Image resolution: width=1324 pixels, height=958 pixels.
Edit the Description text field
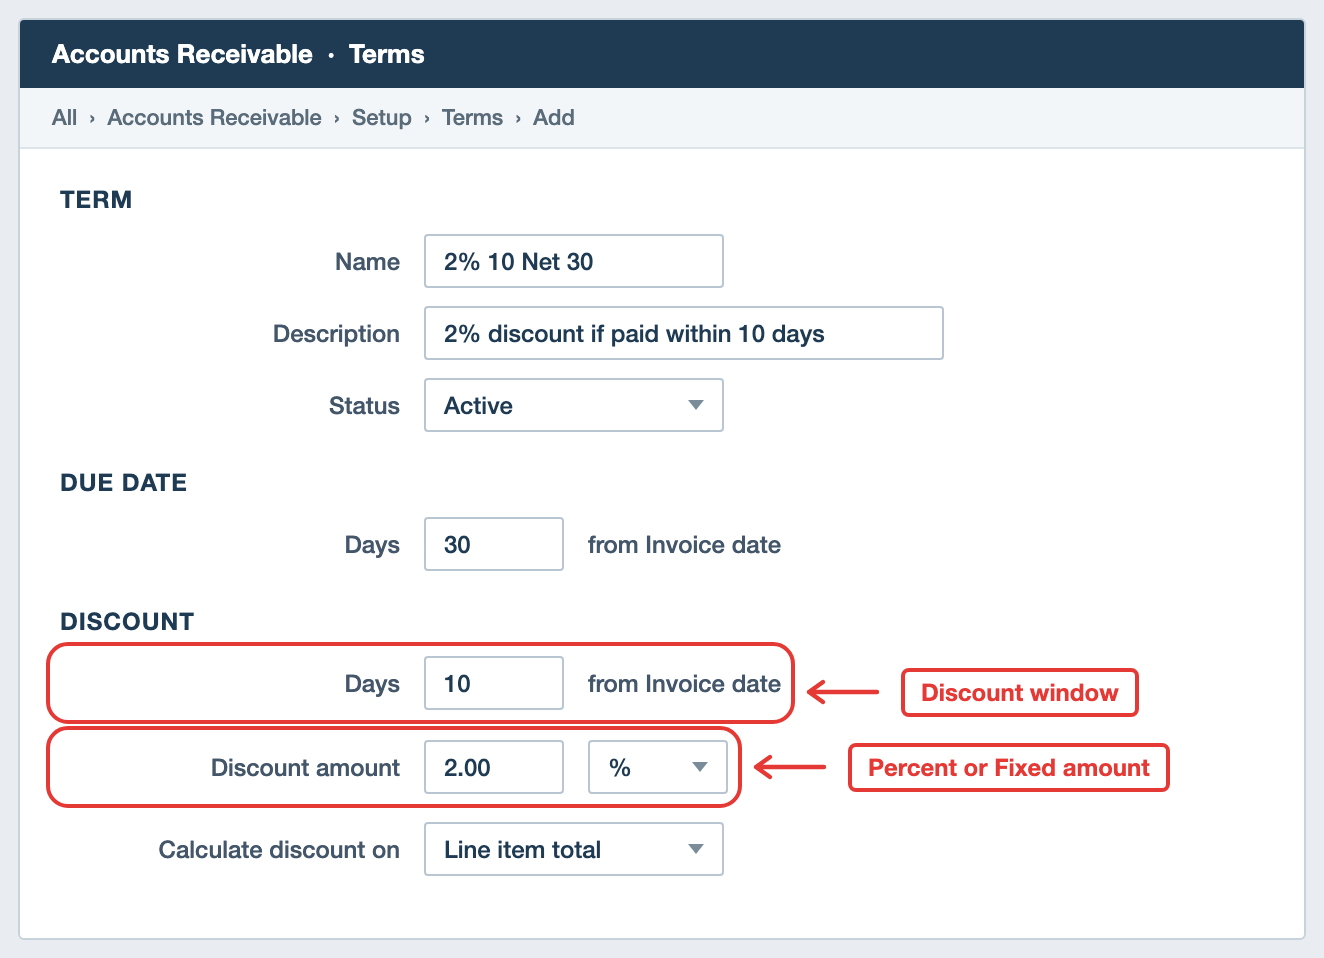[x=684, y=333]
